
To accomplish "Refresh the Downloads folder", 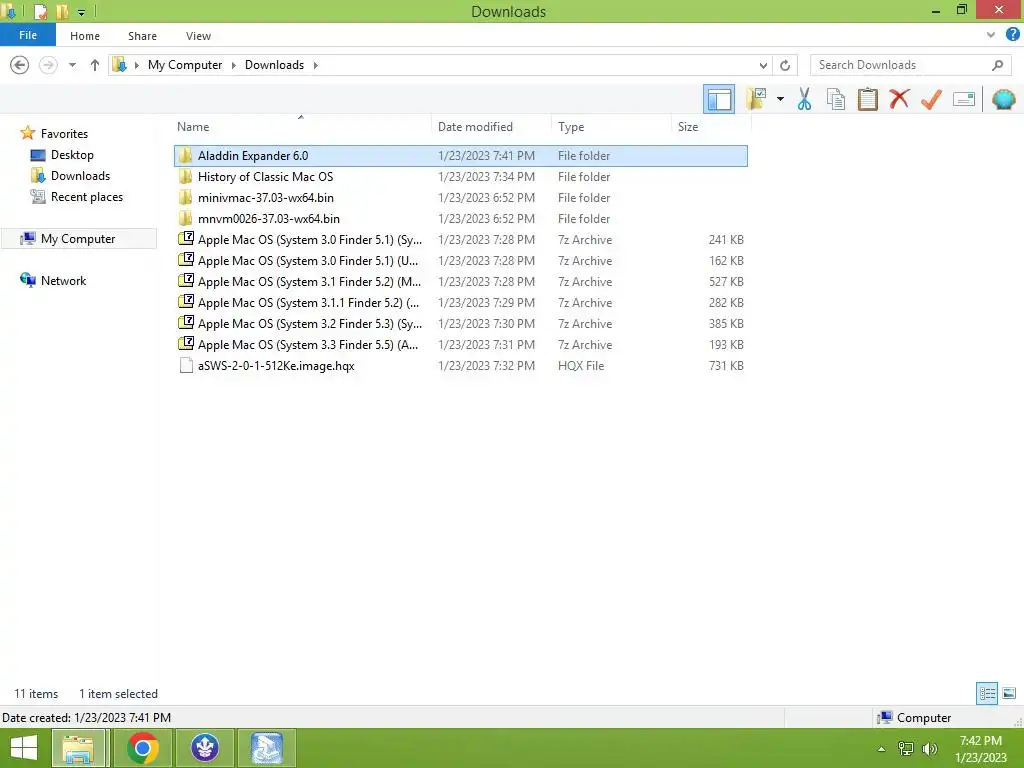I will tap(785, 65).
